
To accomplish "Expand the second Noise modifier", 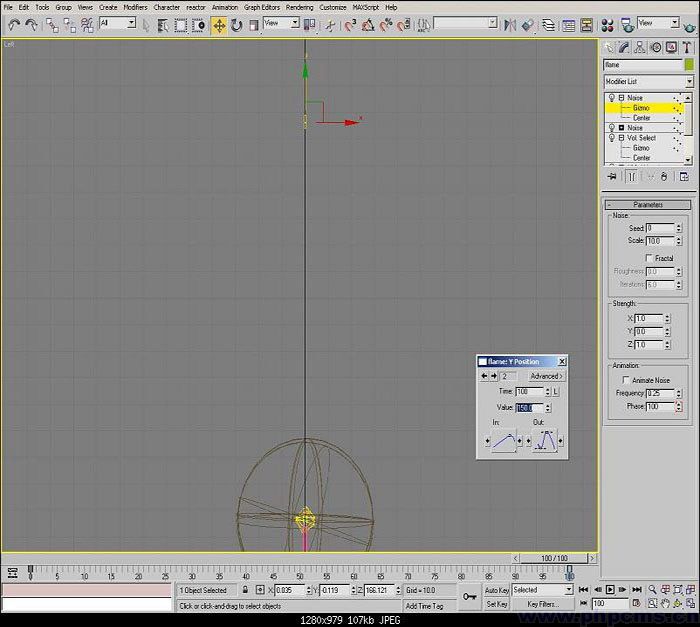I will (621, 128).
